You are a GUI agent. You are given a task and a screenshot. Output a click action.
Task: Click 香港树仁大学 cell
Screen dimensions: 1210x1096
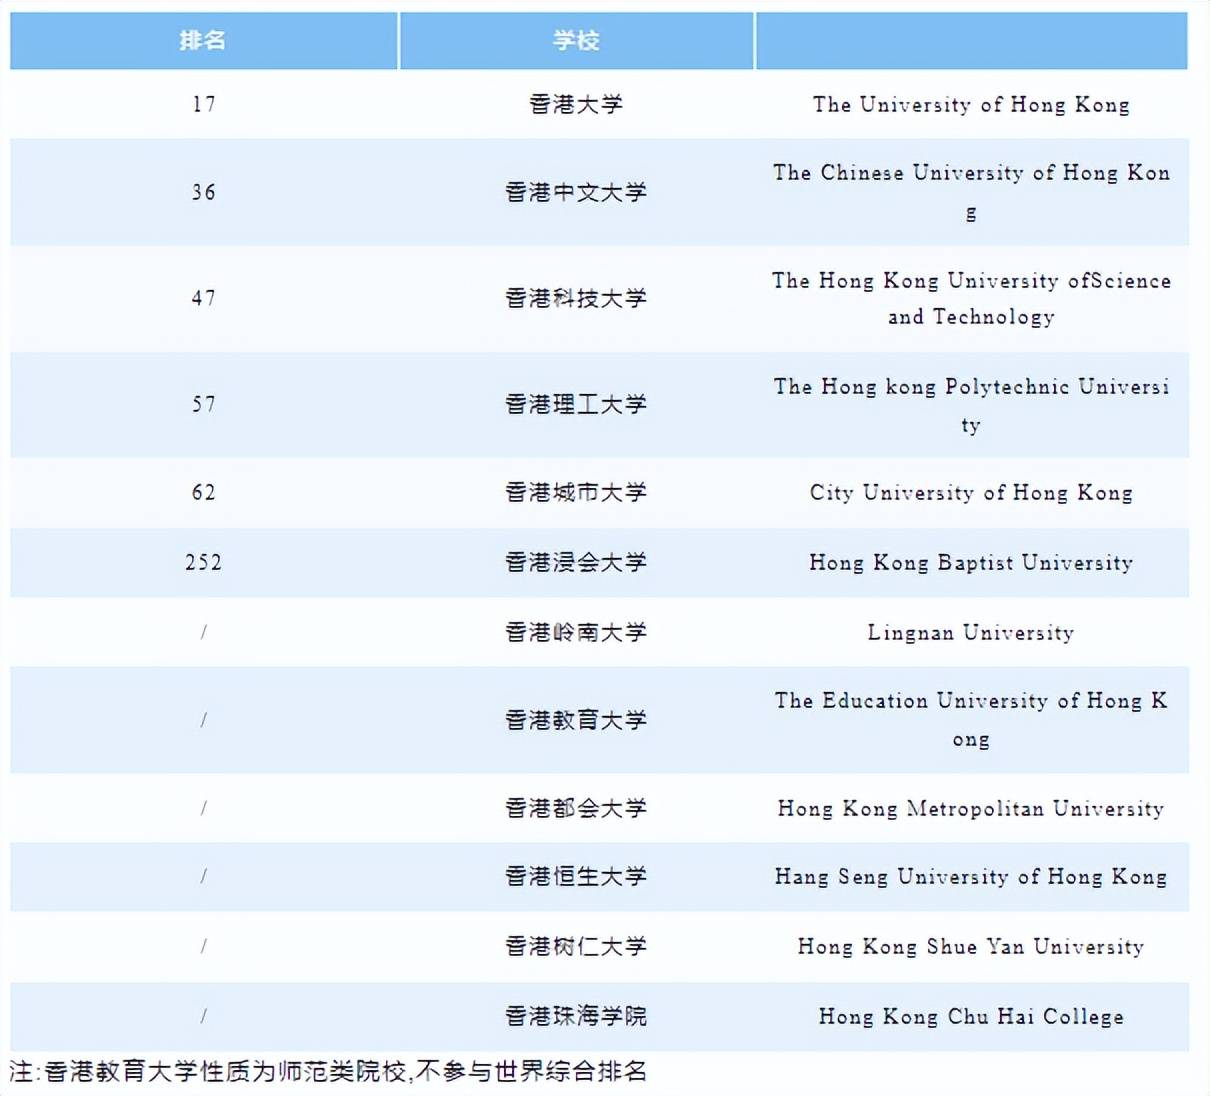[x=576, y=946]
